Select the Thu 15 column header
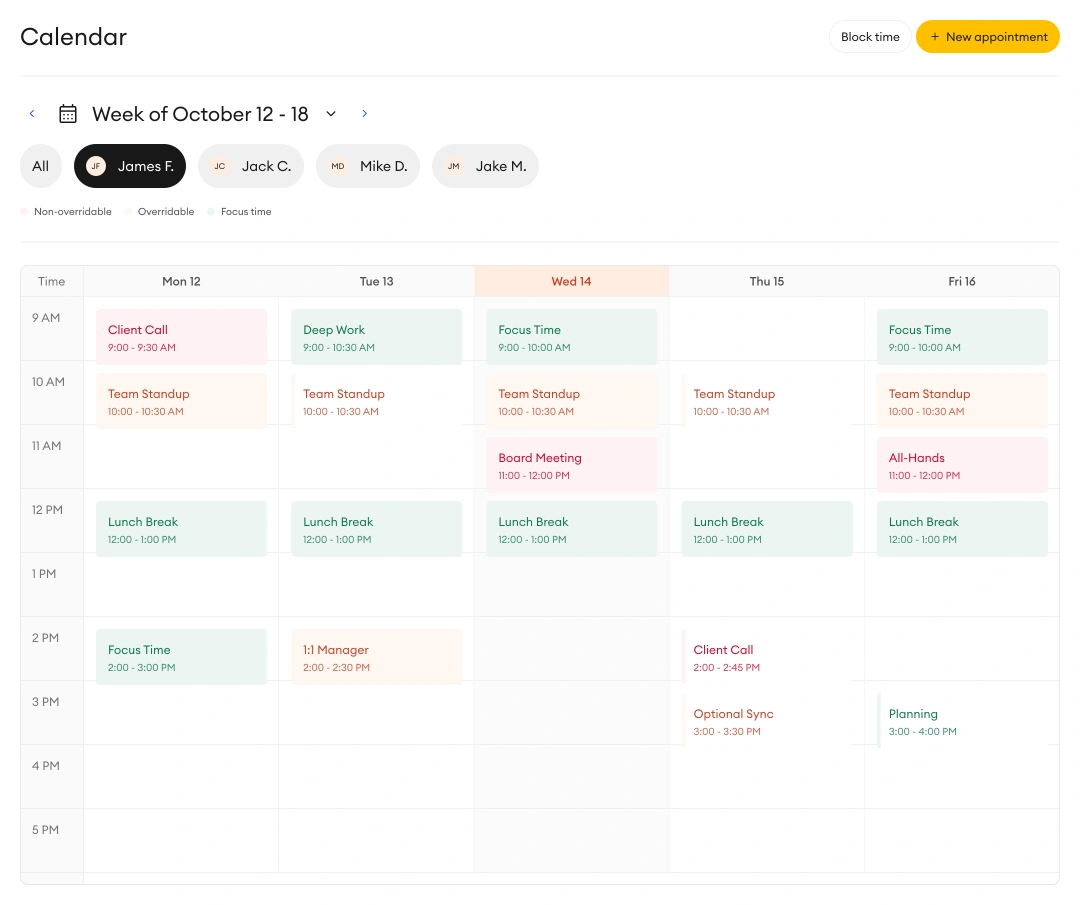 click(x=767, y=281)
